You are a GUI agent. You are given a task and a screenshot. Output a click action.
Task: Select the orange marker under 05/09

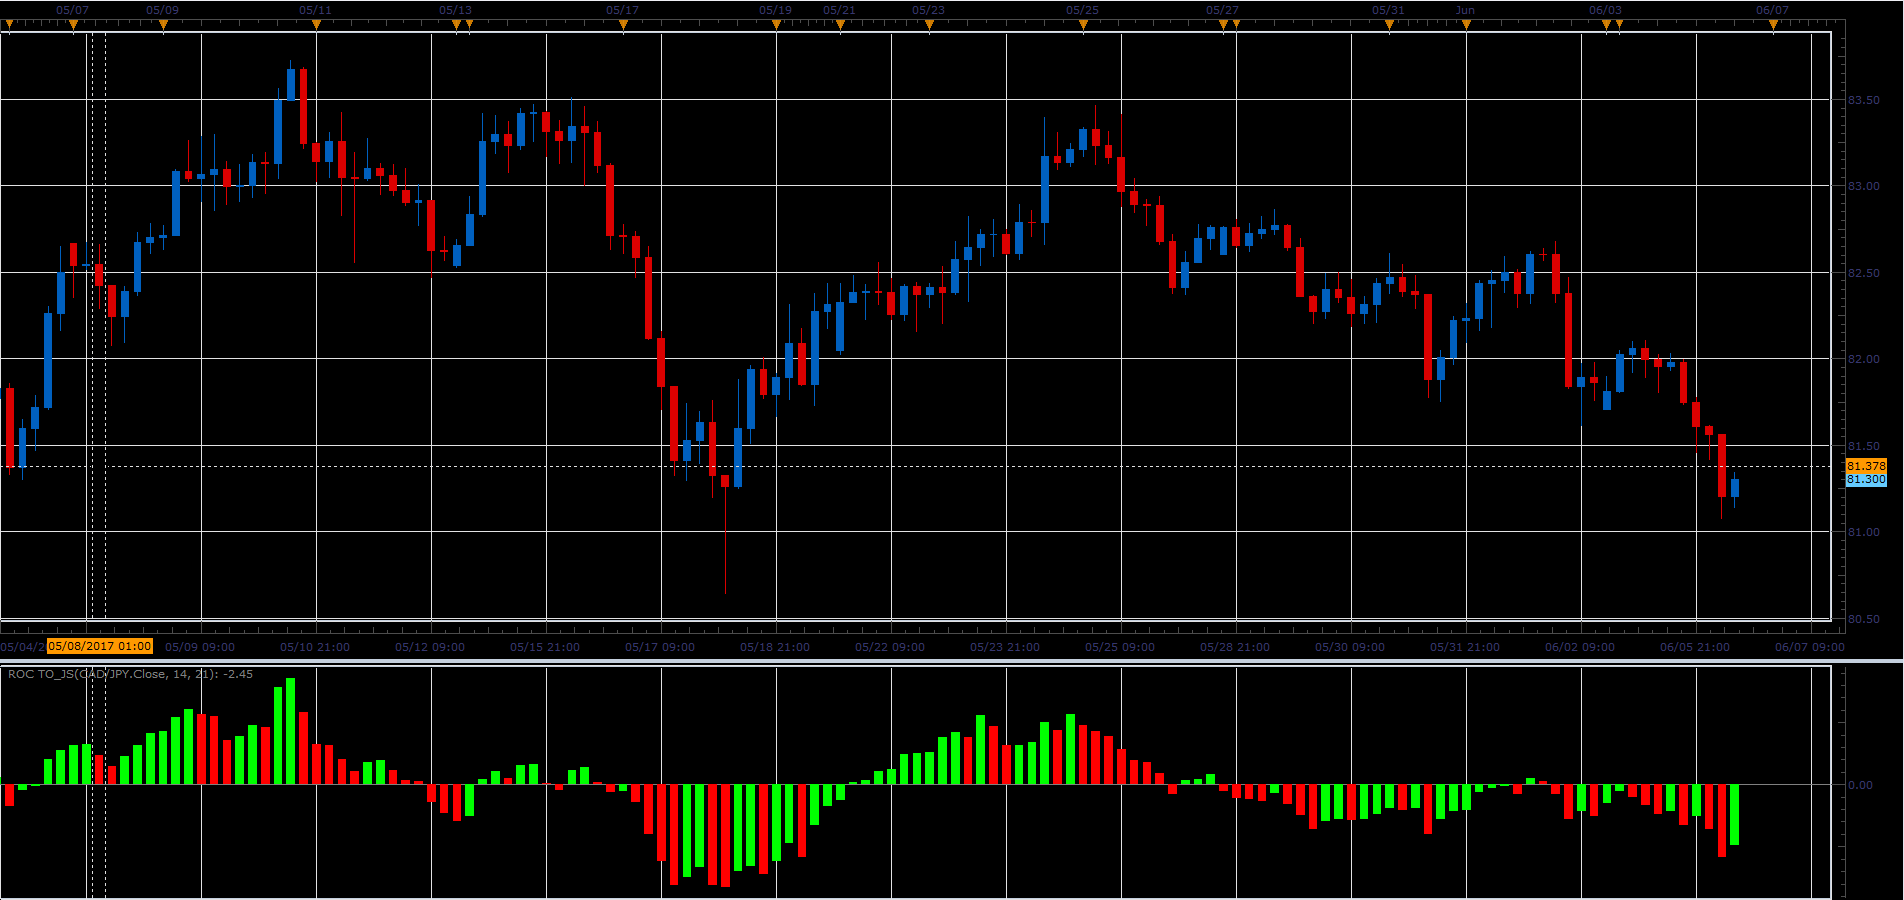point(163,25)
